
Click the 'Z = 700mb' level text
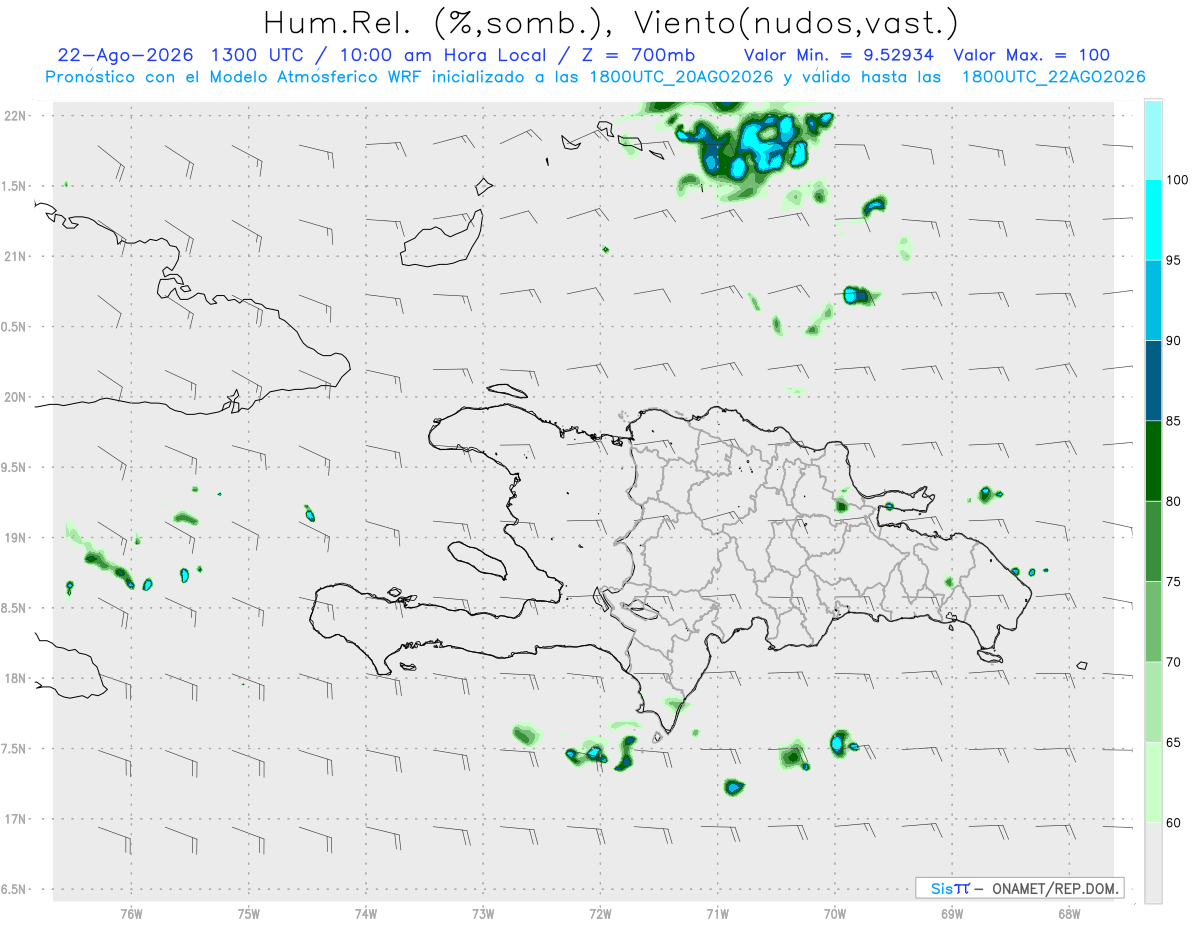[633, 55]
